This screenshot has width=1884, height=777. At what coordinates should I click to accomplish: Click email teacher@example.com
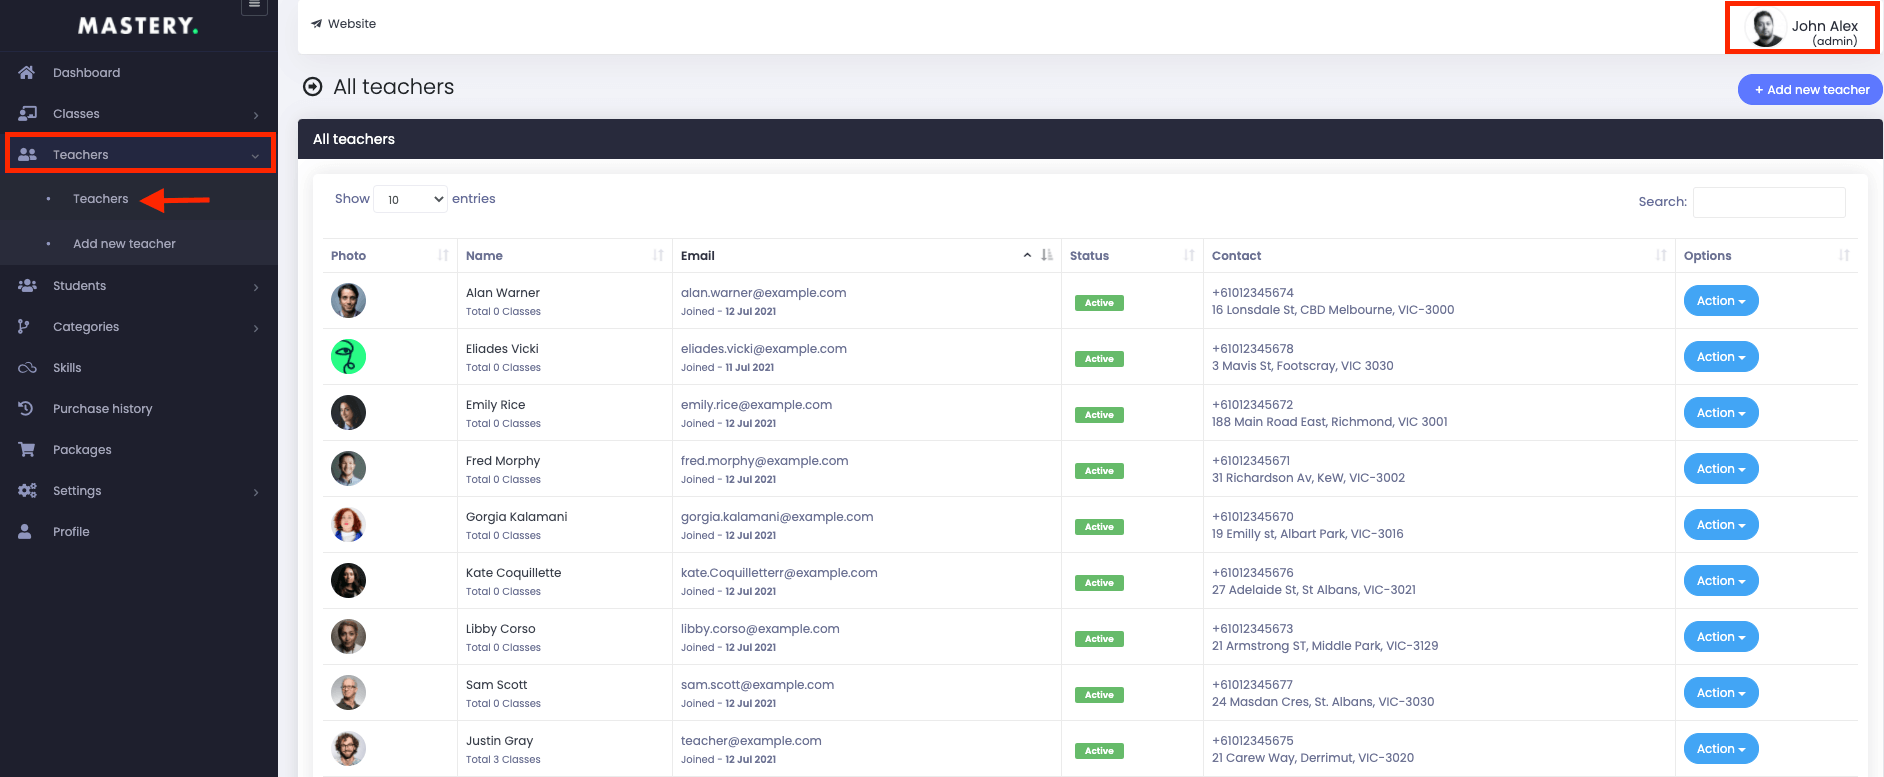click(751, 741)
